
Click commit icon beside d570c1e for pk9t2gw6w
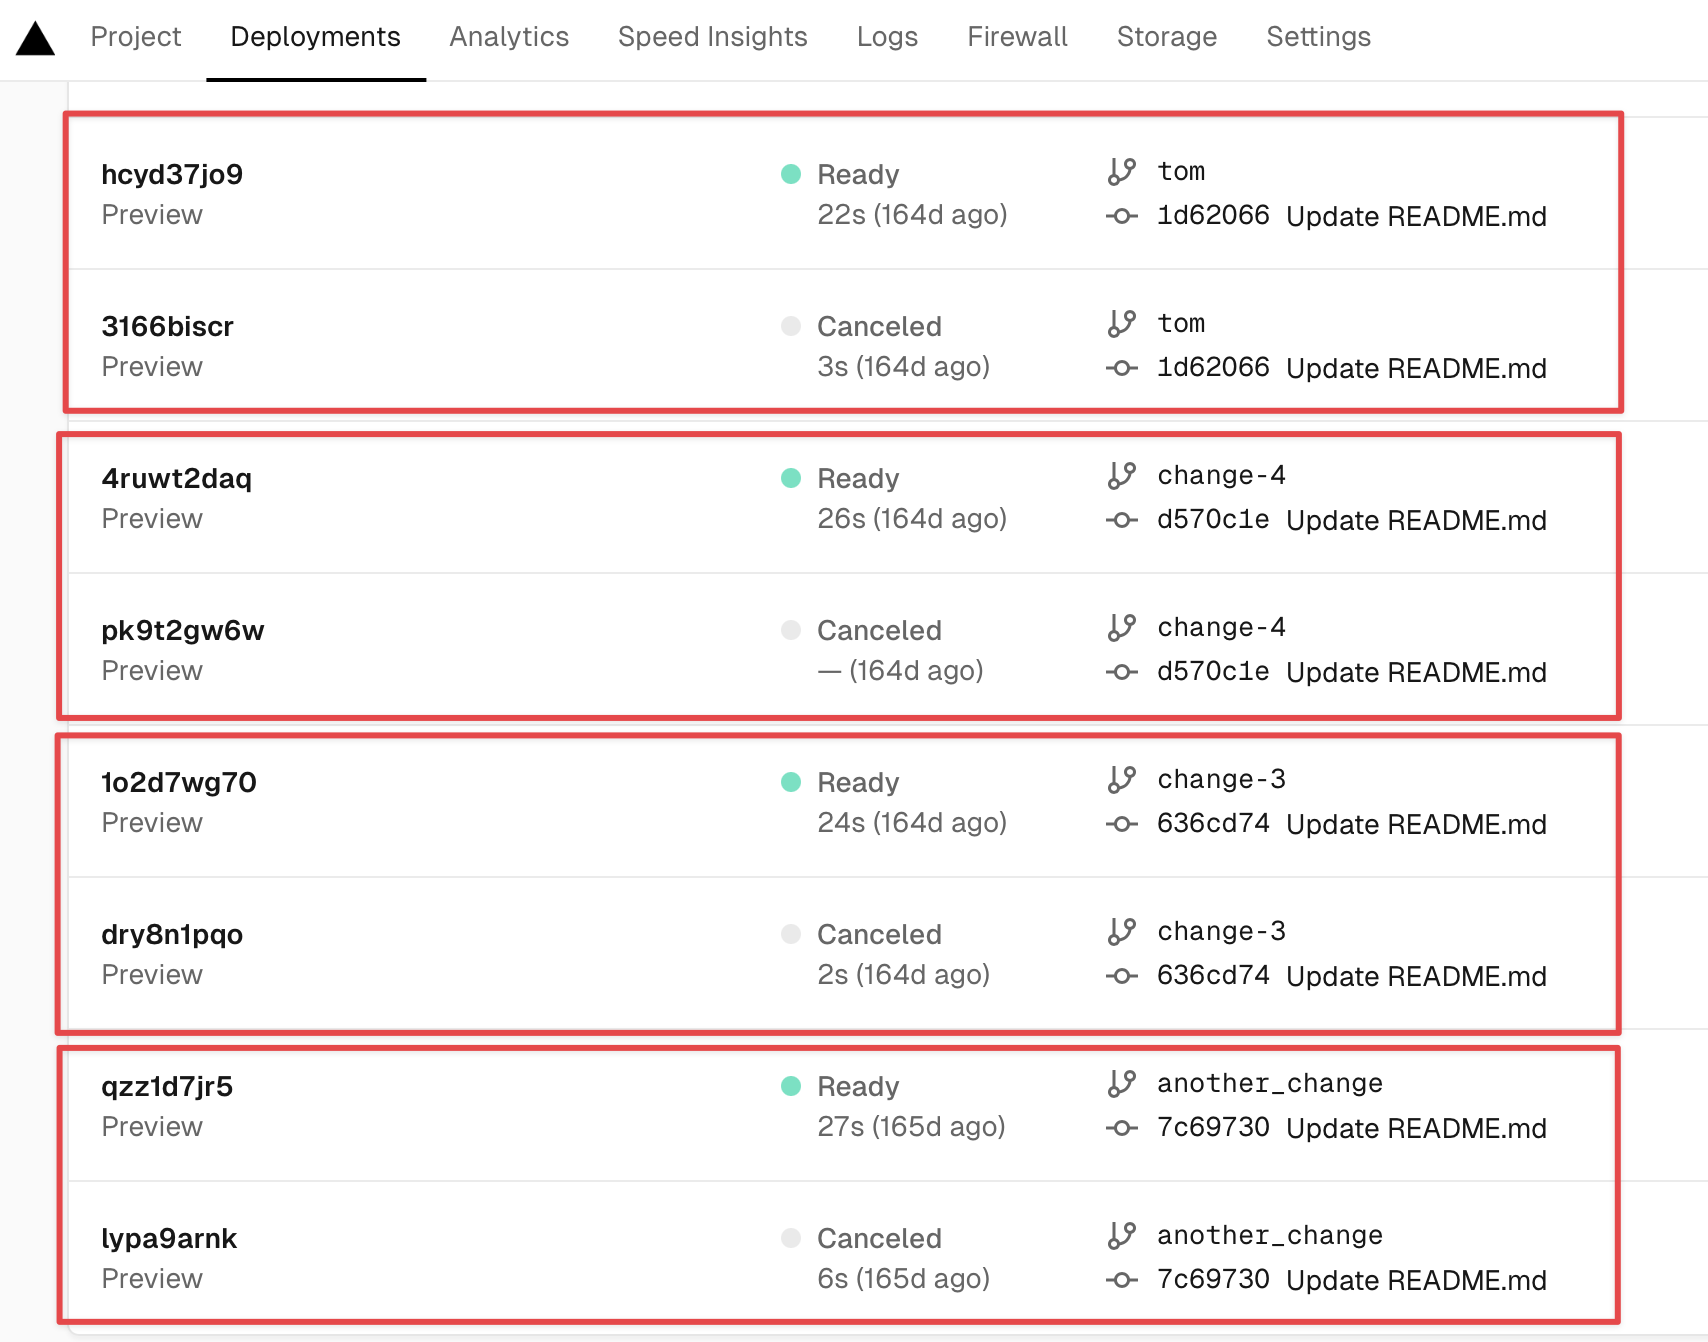pos(1122,672)
